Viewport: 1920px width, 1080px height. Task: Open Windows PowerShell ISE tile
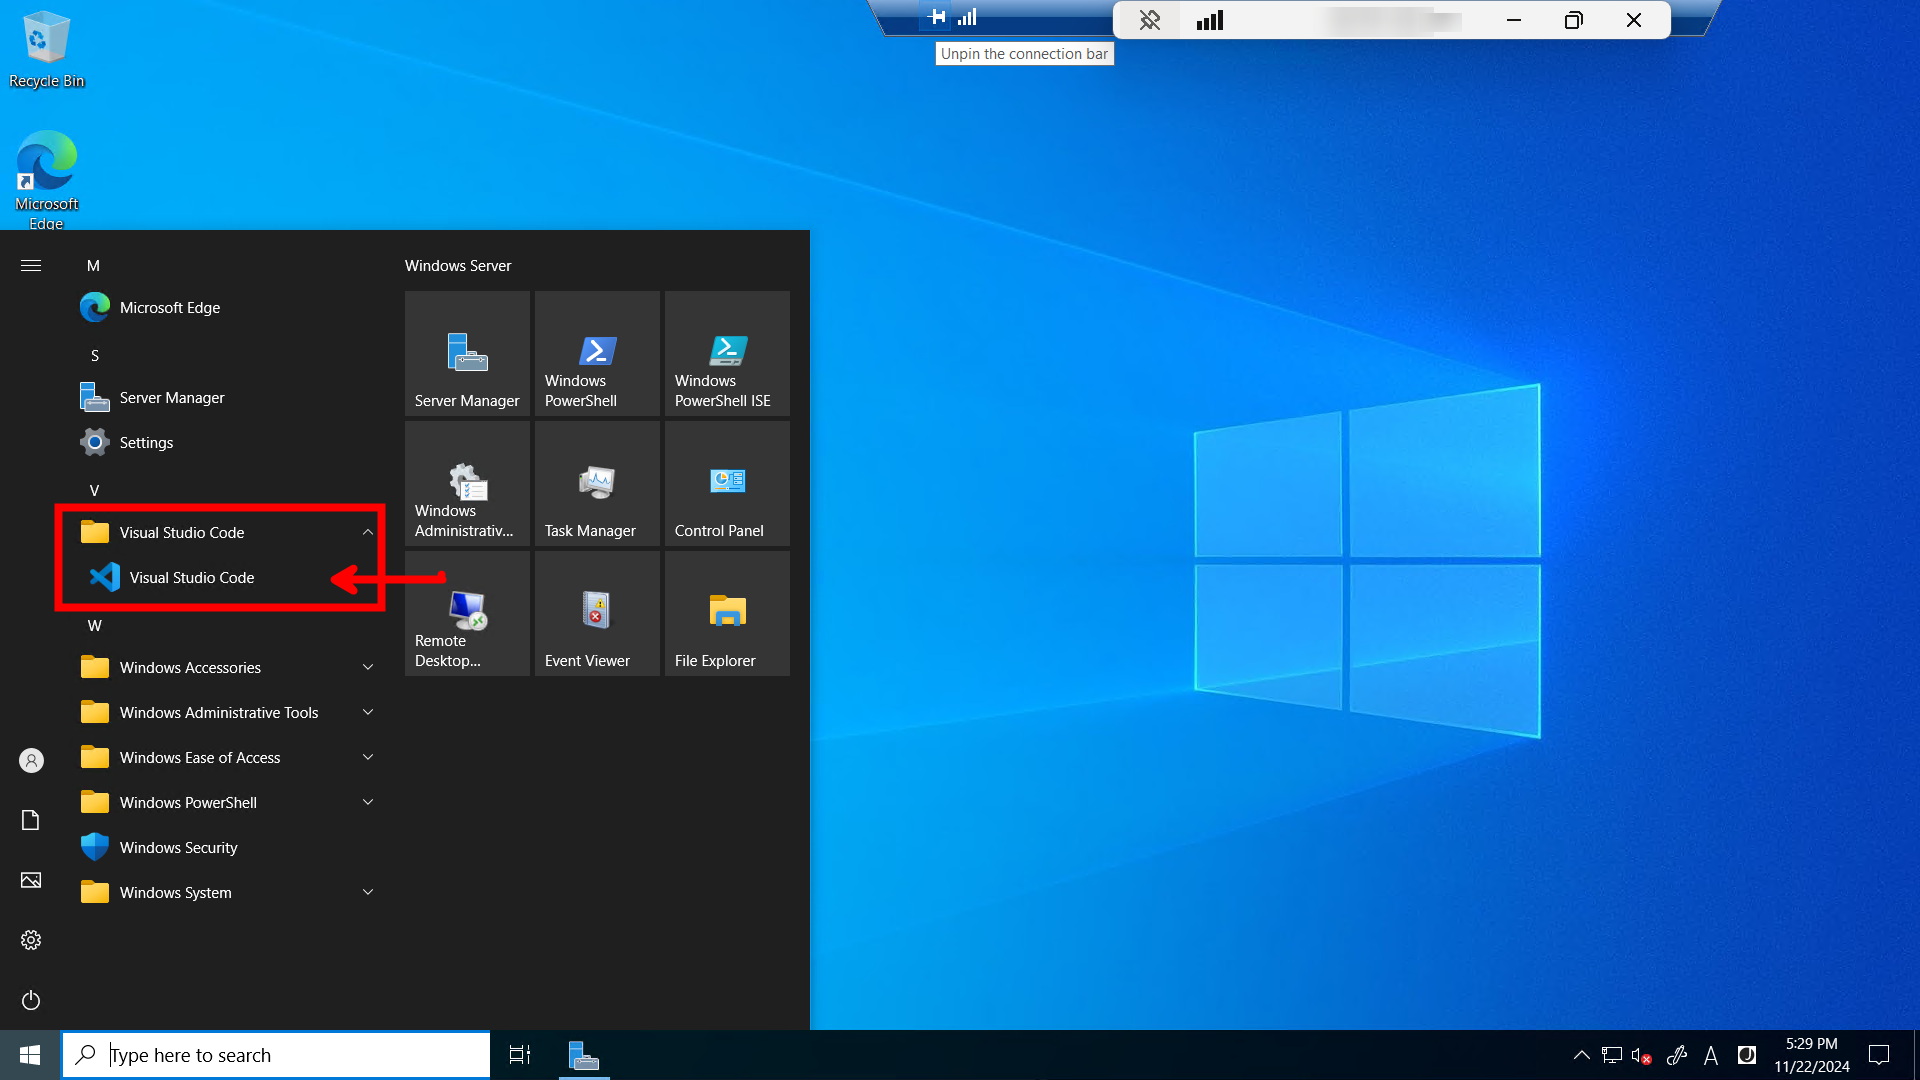pyautogui.click(x=727, y=354)
